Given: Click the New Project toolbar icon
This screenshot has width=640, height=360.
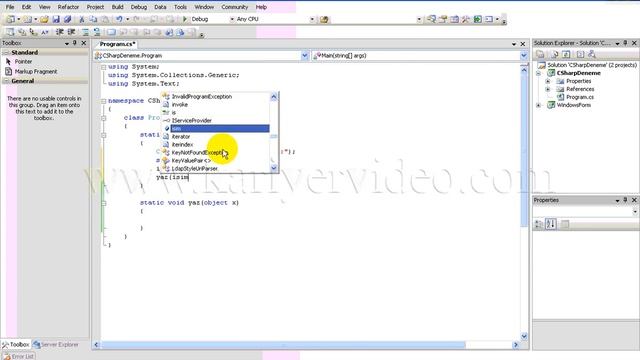Looking at the screenshot, I should [x=11, y=19].
